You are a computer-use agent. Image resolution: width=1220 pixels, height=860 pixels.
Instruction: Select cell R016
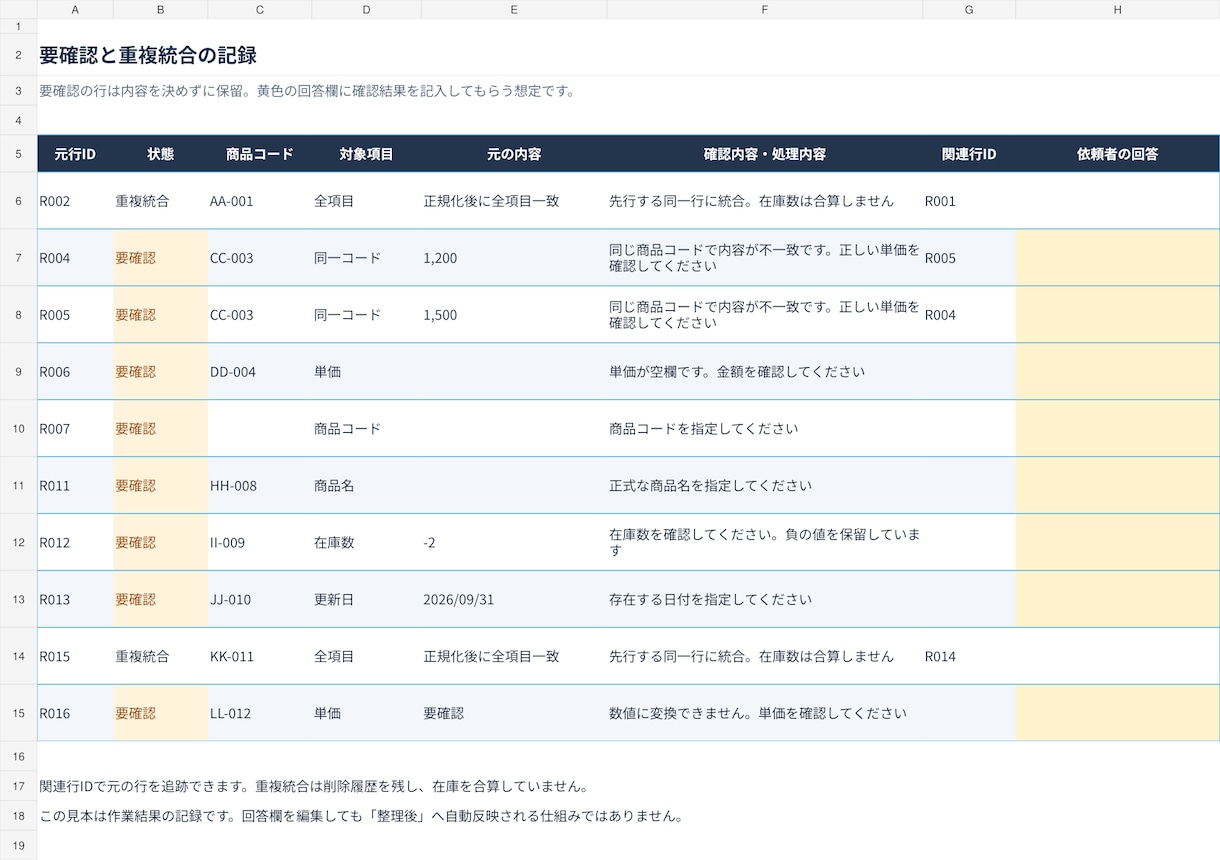pyautogui.click(x=75, y=714)
